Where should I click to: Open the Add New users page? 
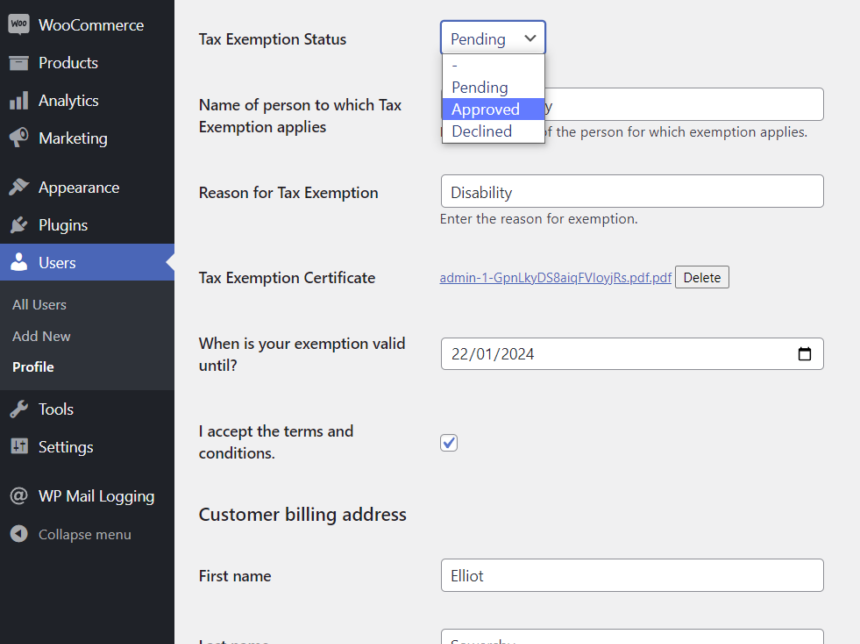[40, 336]
